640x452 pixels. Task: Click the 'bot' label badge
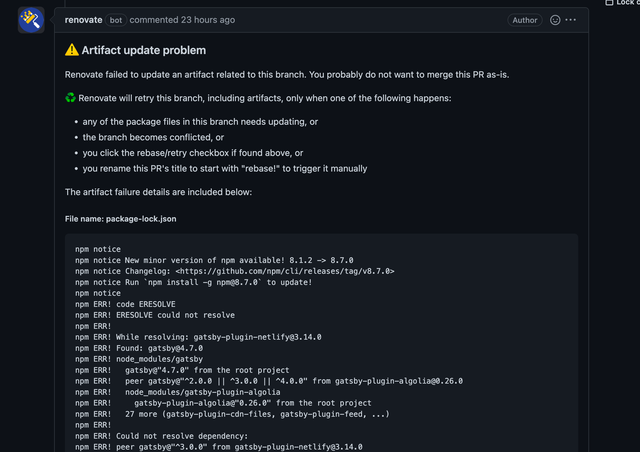coord(116,20)
